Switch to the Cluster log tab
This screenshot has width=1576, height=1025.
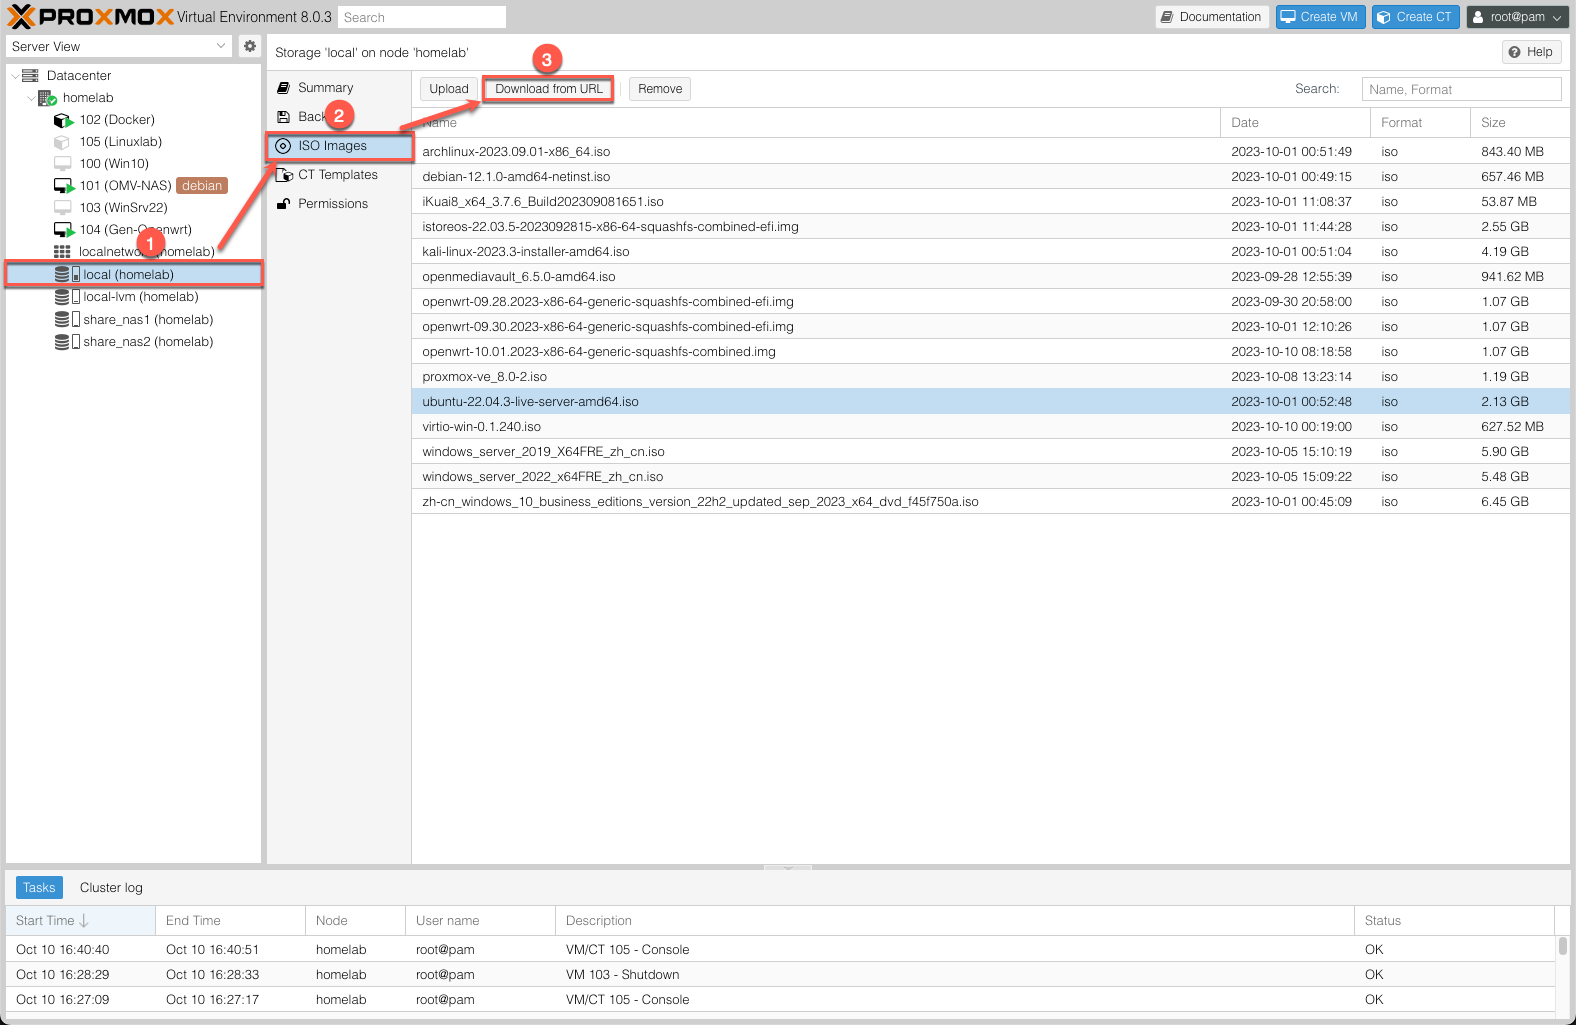111,888
